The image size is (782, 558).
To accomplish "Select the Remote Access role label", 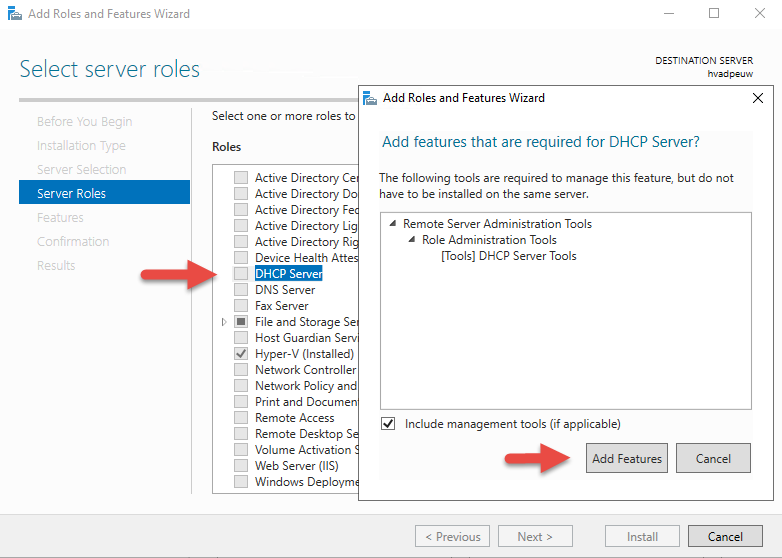I will pyautogui.click(x=294, y=418).
